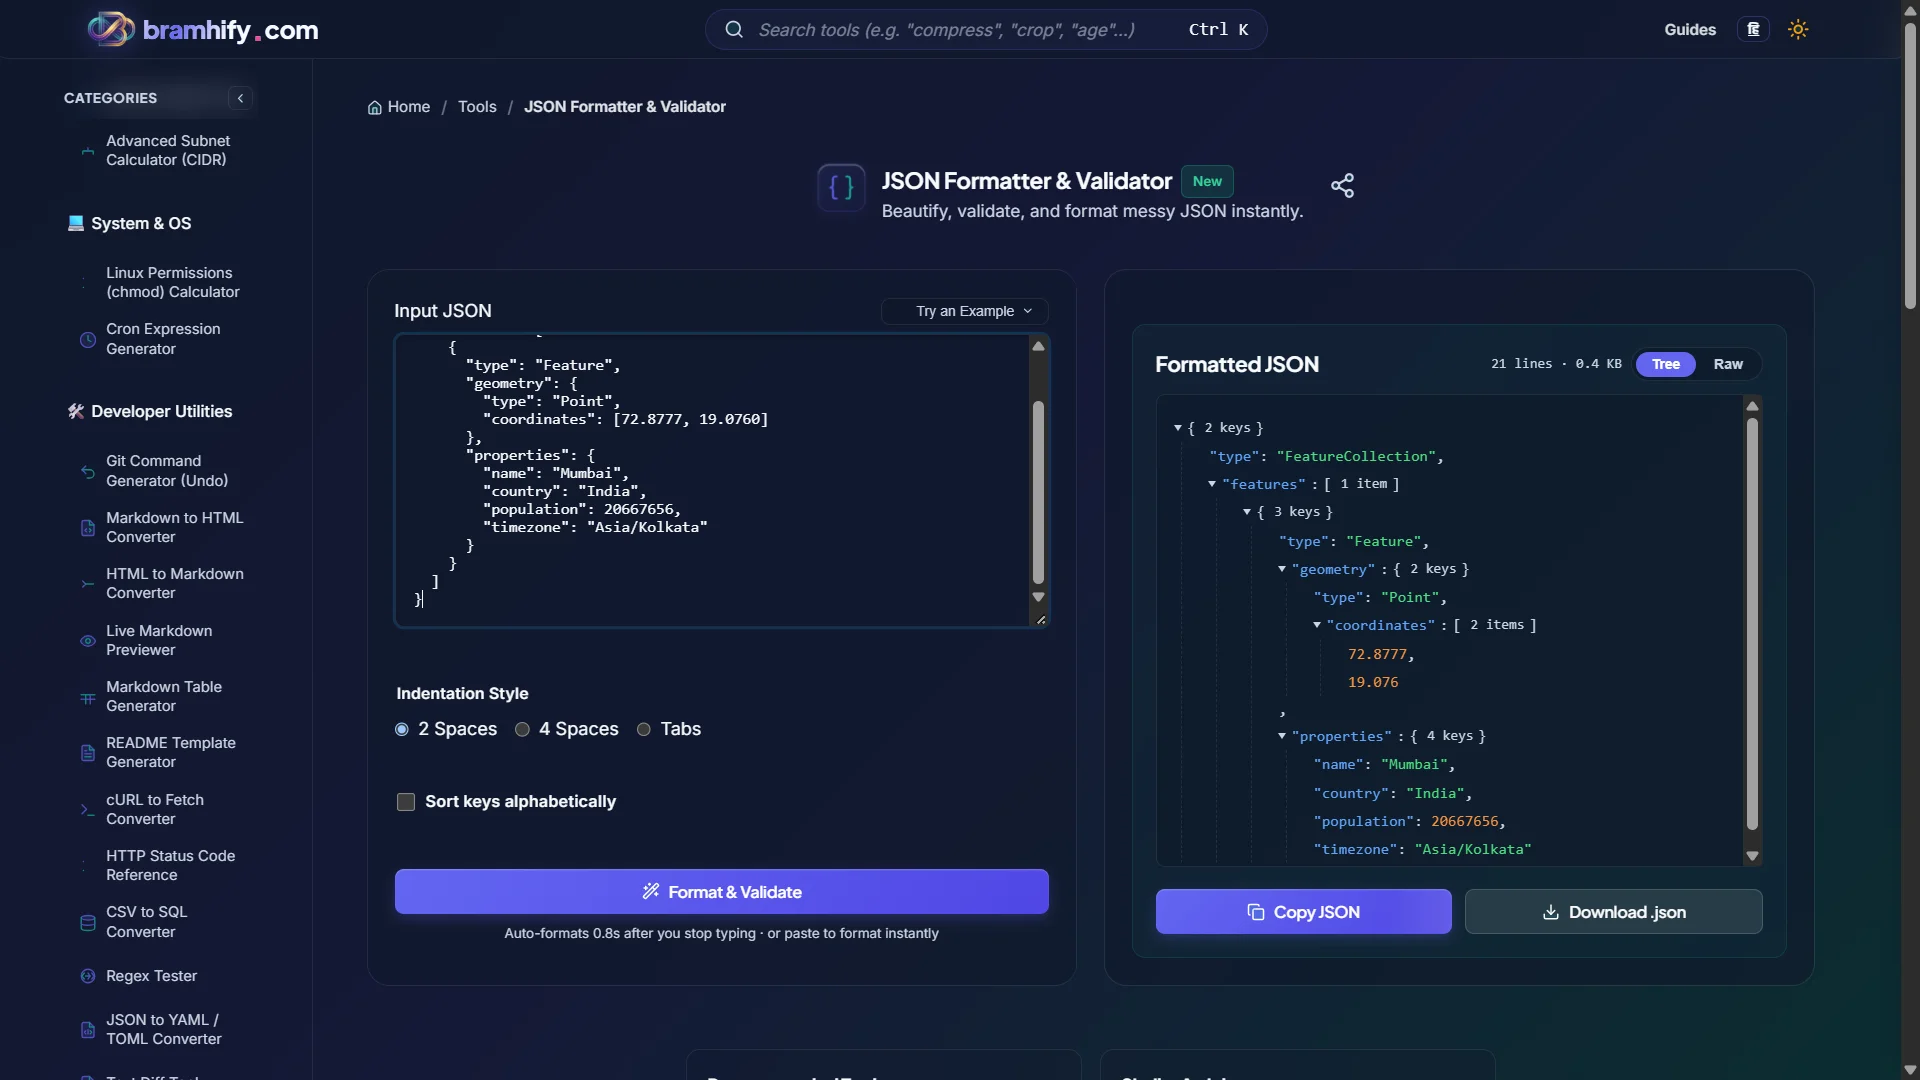Viewport: 1920px width, 1080px height.
Task: Toggle the light theme sun icon
Action: pos(1798,29)
